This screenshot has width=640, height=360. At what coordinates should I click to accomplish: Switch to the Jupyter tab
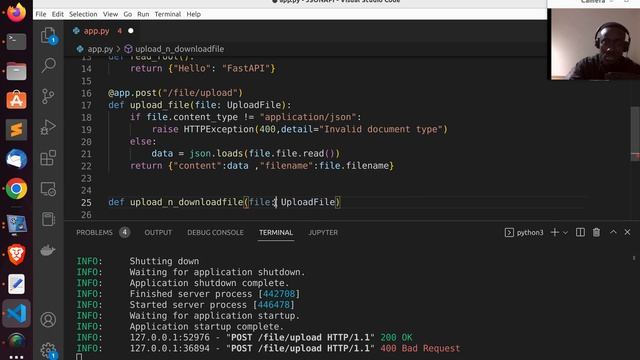[x=323, y=232]
